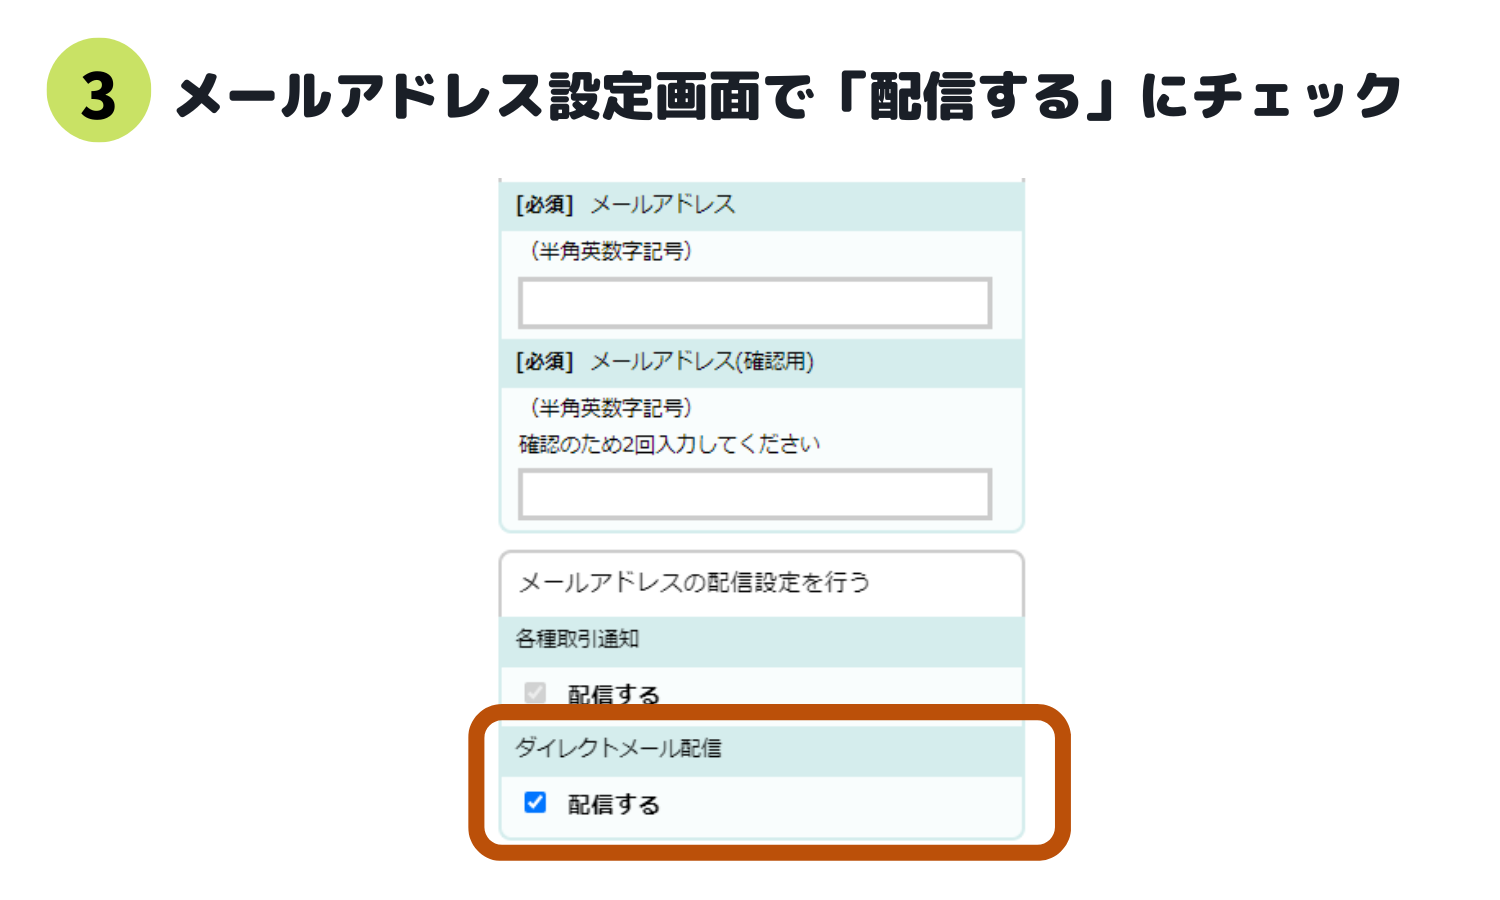This screenshot has height=900, width=1500.
Task: Click the メールアドレスの配信設定を行う panel header
Action: pyautogui.click(x=694, y=582)
